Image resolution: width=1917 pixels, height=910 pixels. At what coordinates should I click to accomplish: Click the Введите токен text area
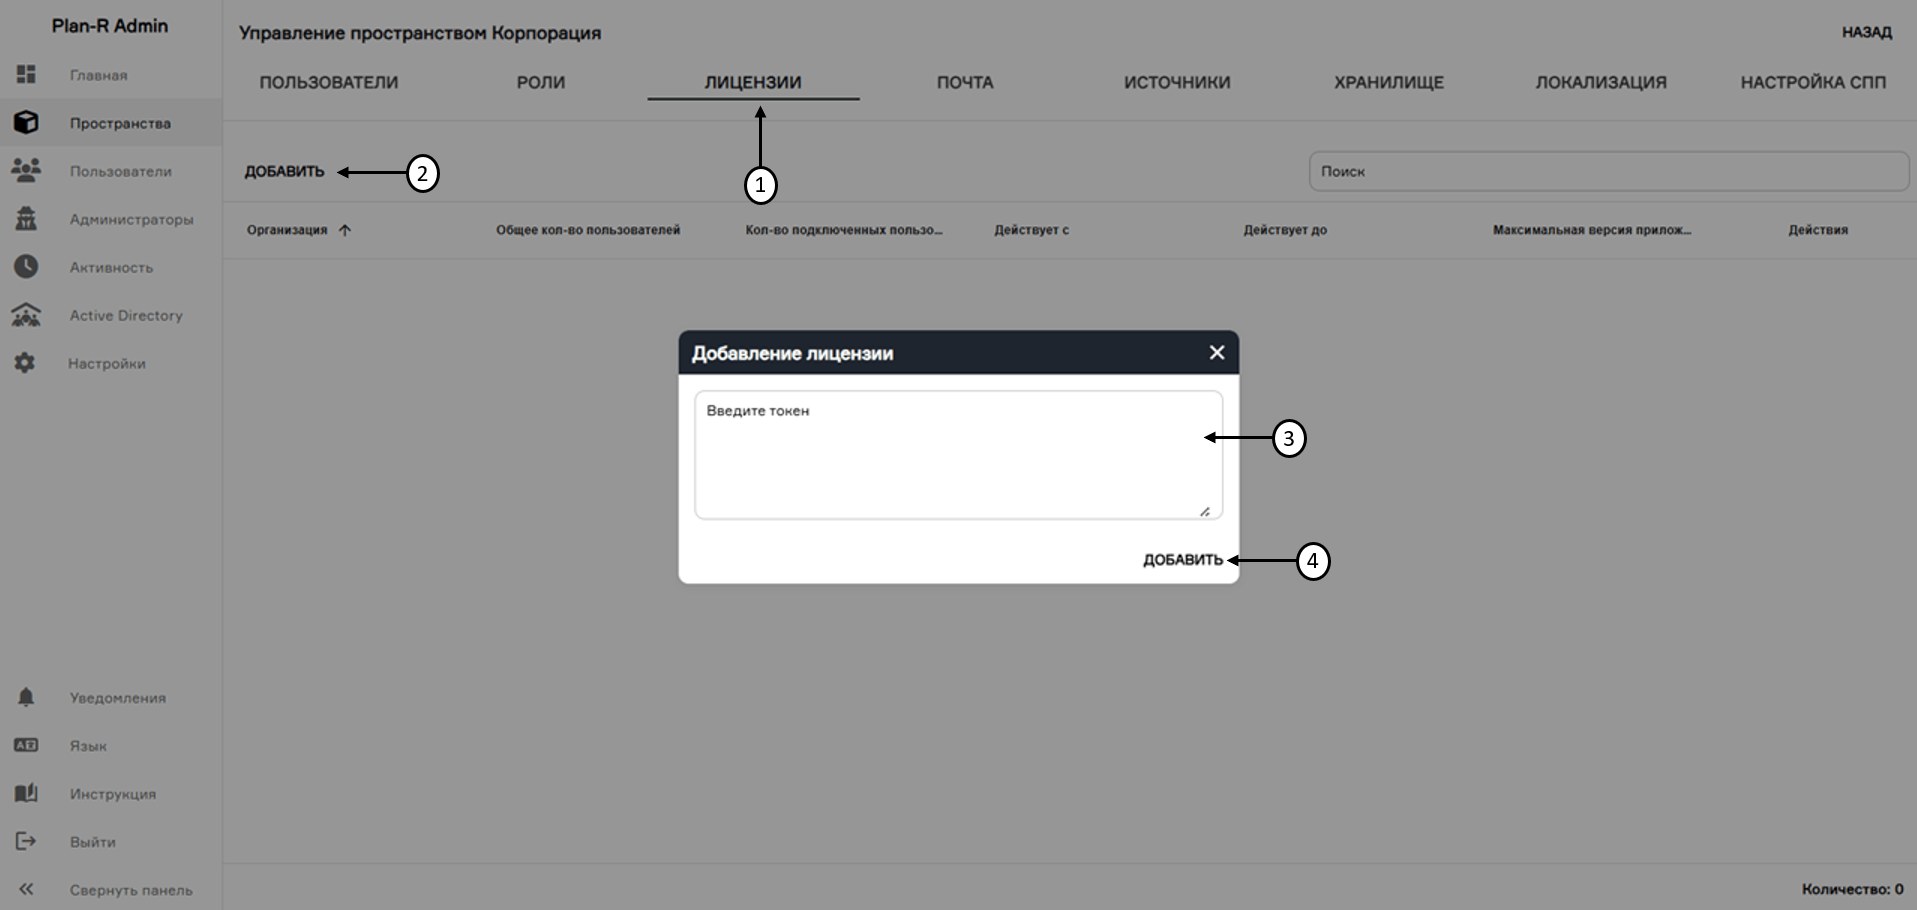[957, 452]
